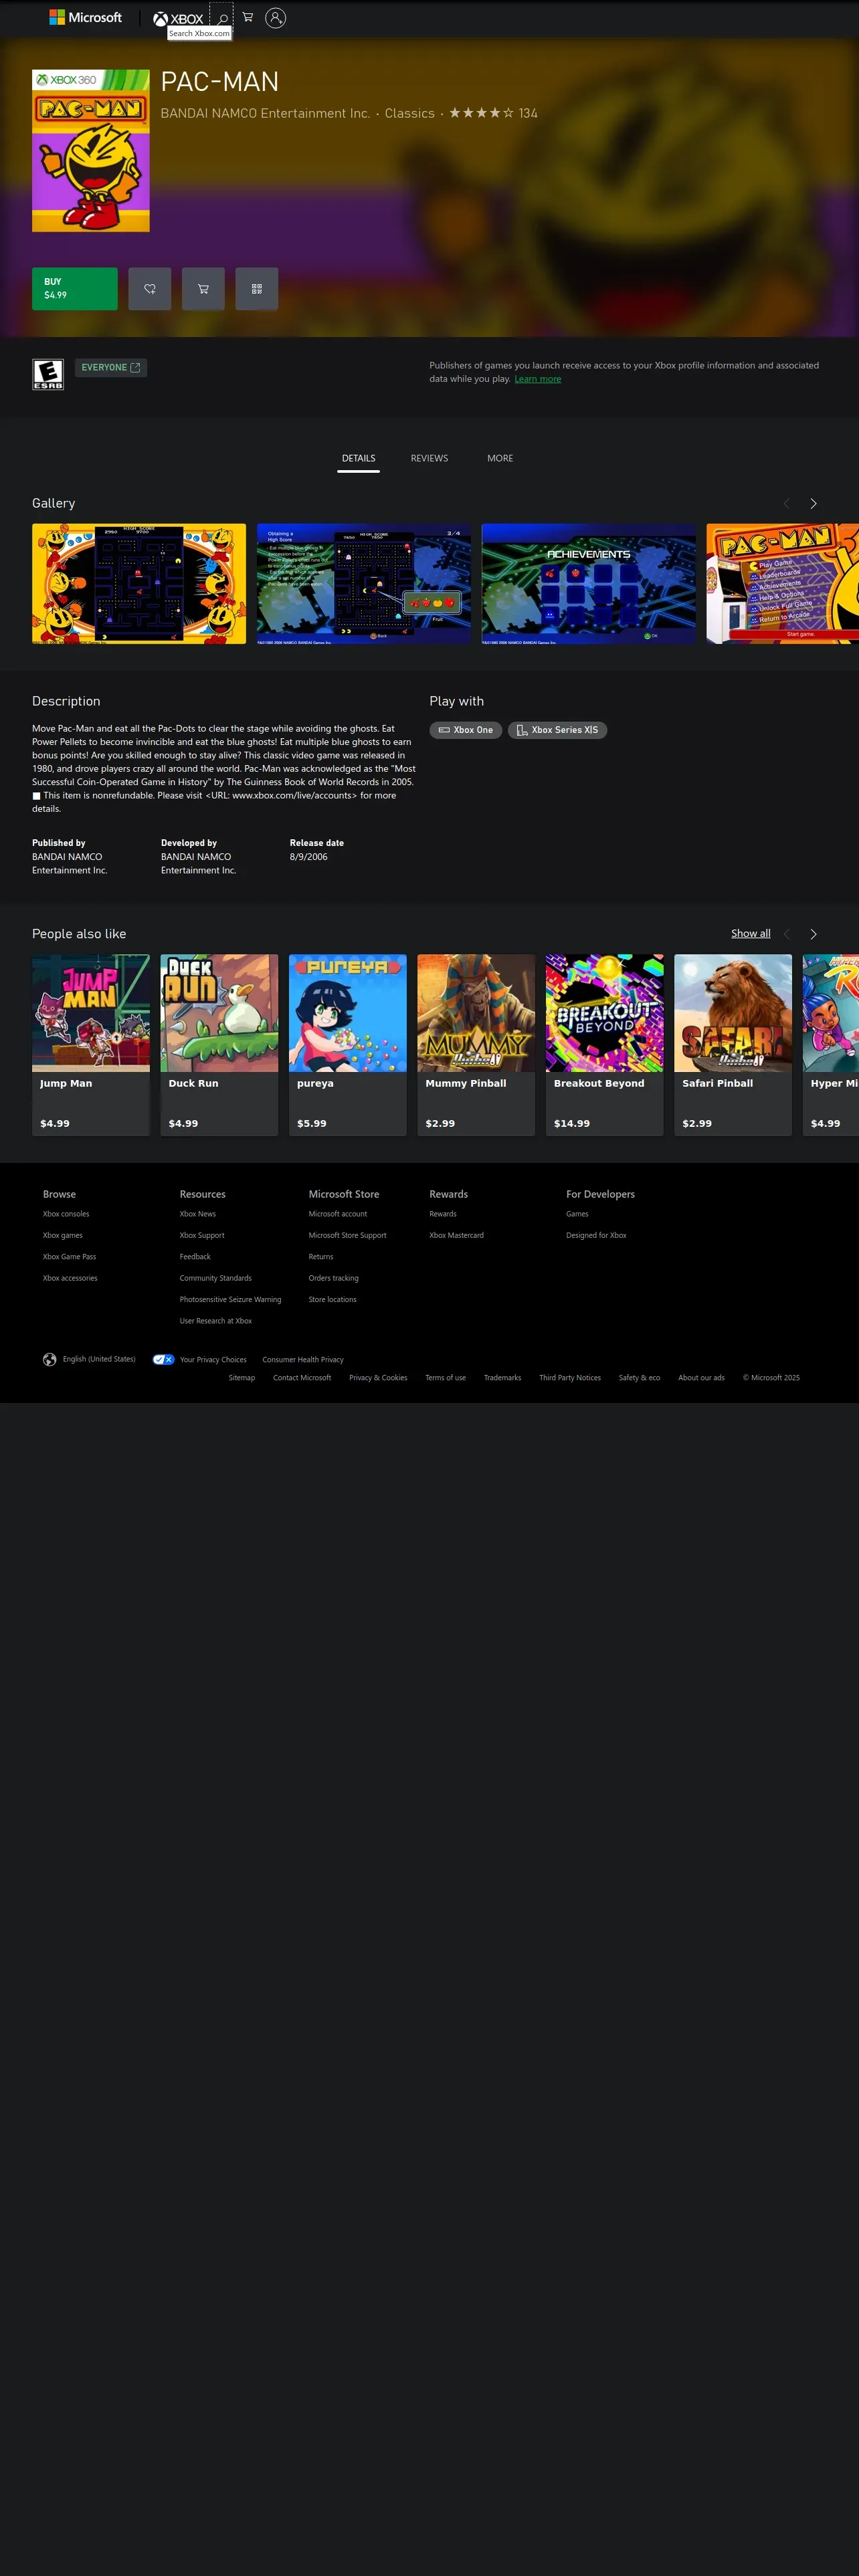The image size is (859, 2576).
Task: Open the Microsoft logo link
Action: coord(85,17)
